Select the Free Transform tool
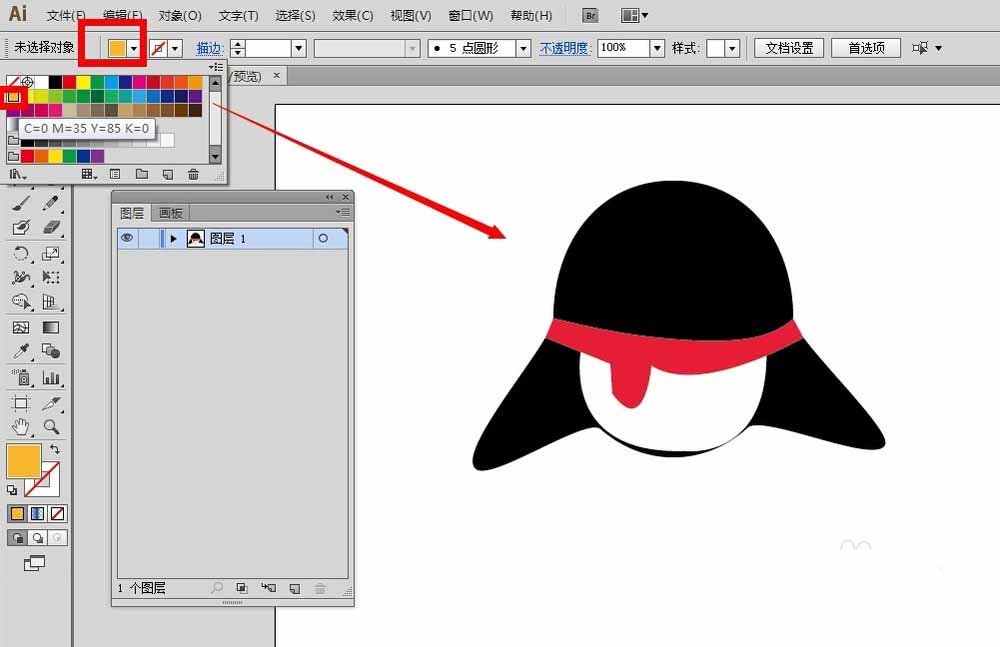This screenshot has height=647, width=1000. 51,278
